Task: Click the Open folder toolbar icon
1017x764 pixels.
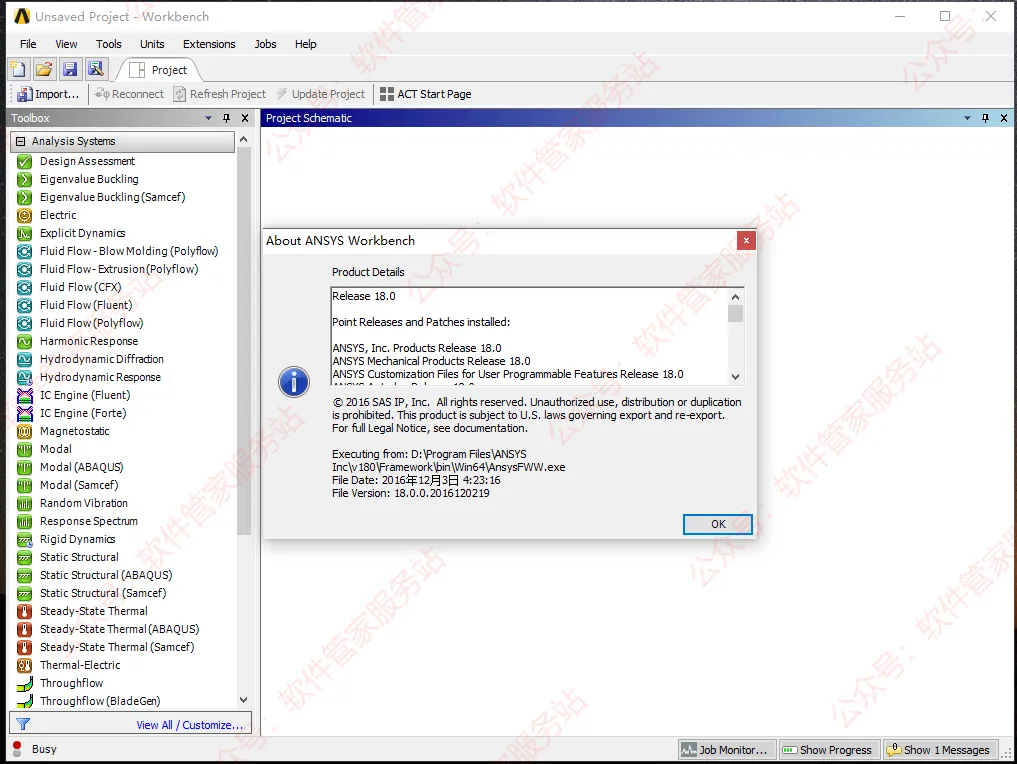Action: pos(44,69)
